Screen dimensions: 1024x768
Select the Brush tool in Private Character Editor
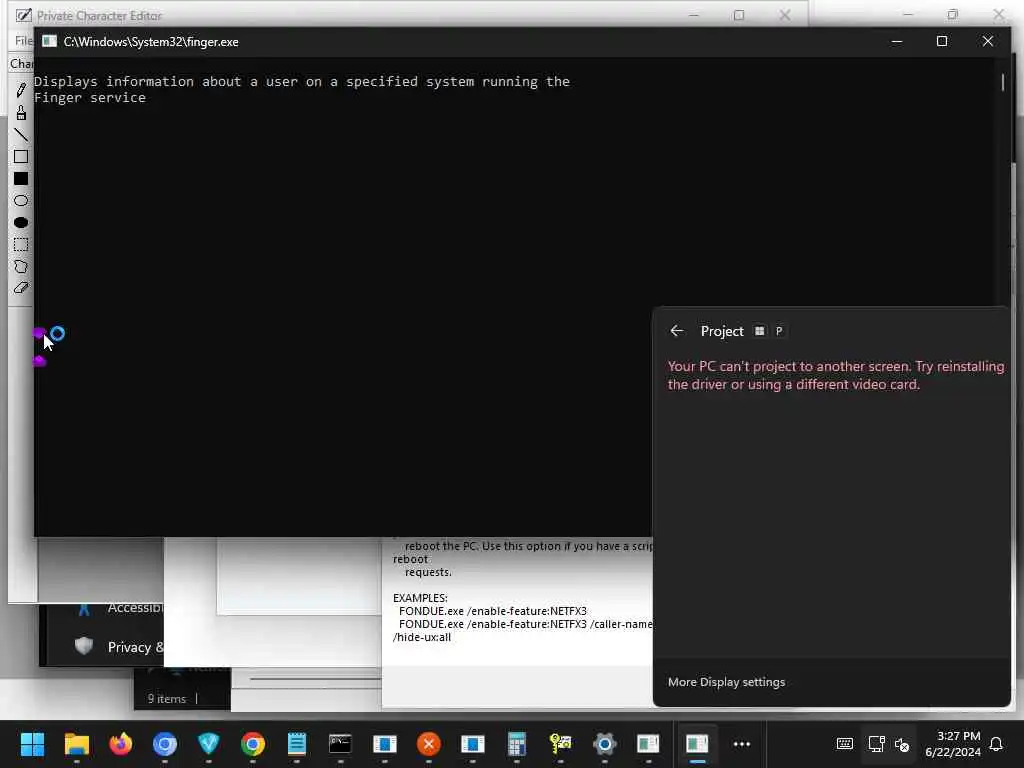pyautogui.click(x=21, y=113)
